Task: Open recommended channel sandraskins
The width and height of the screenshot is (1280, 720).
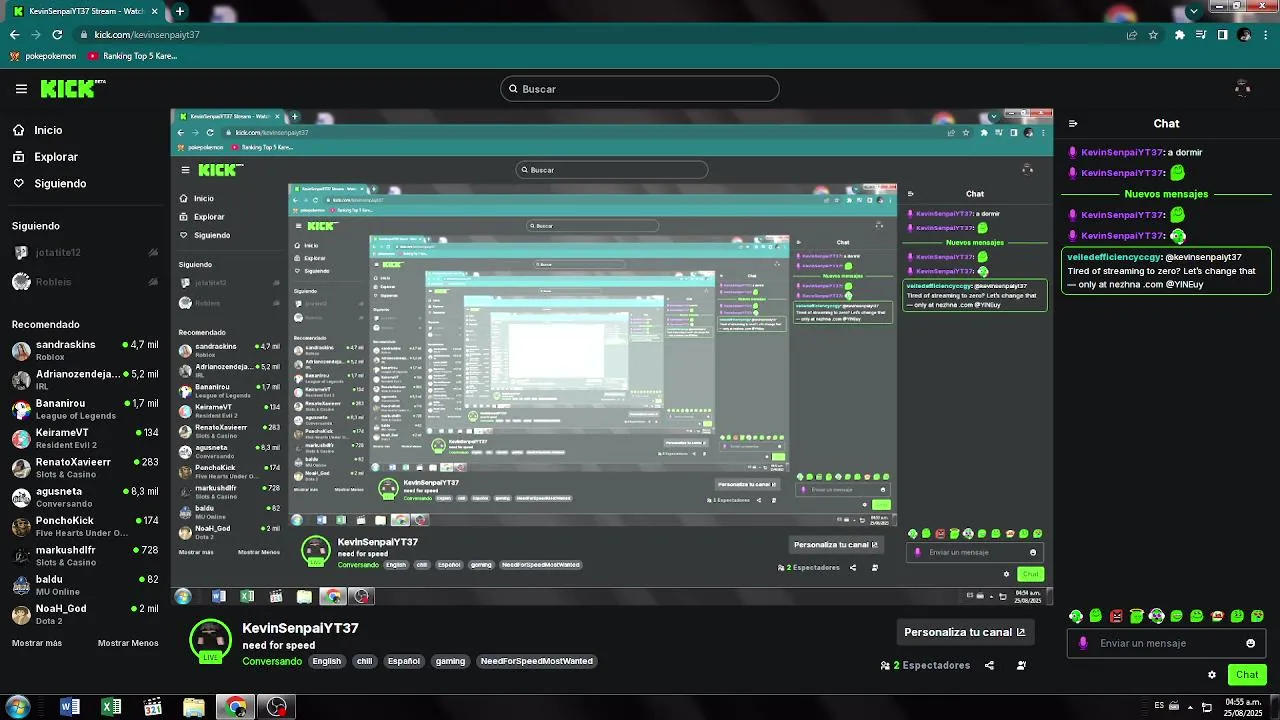Action: point(85,350)
